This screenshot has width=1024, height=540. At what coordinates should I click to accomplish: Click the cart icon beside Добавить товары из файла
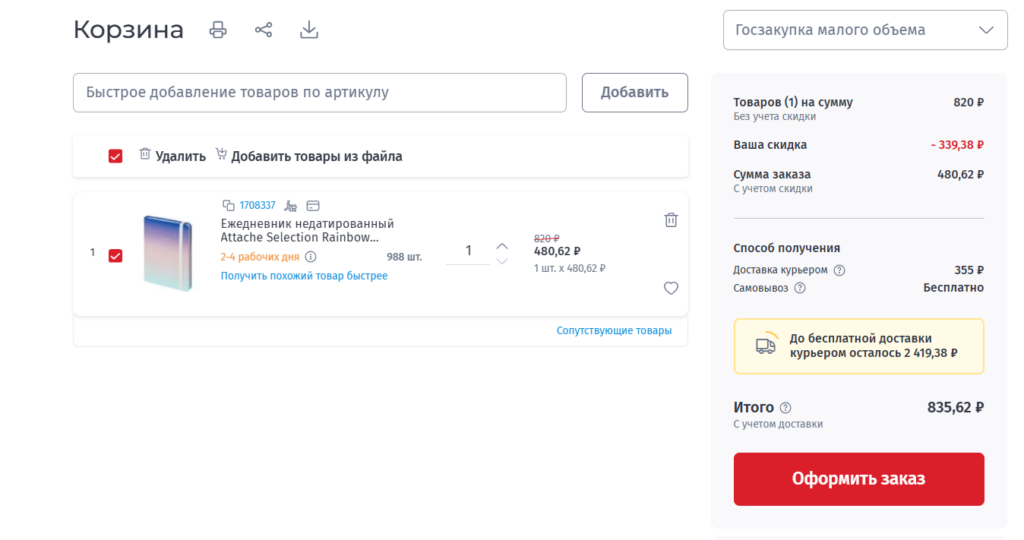click(221, 154)
